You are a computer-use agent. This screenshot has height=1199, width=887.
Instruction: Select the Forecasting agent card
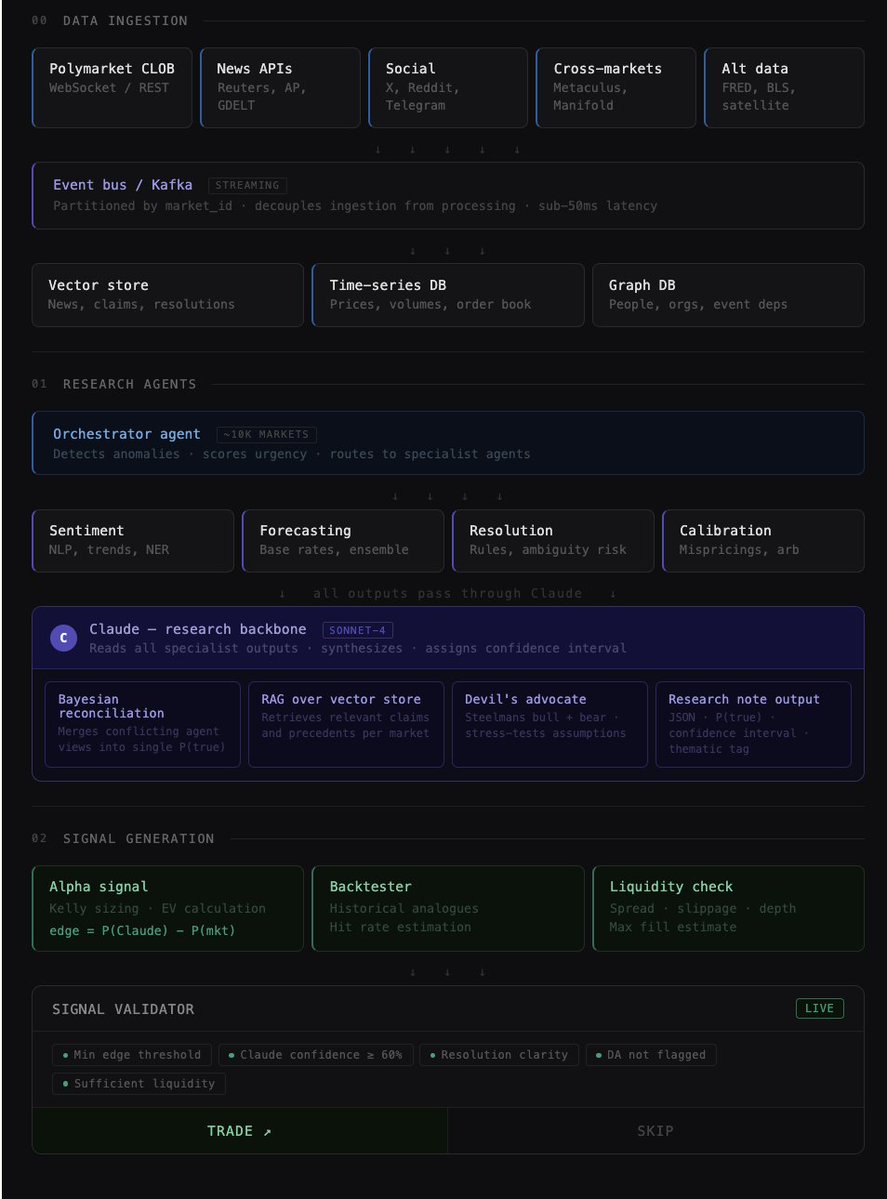click(x=342, y=540)
